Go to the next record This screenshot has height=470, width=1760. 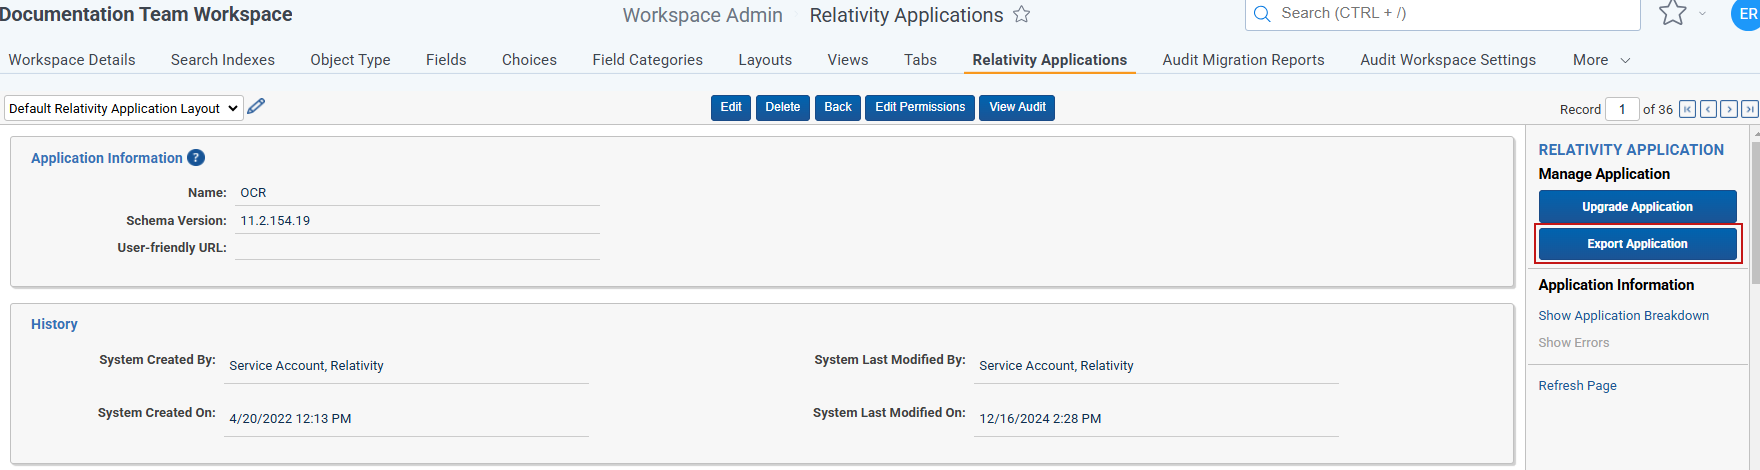click(x=1729, y=109)
